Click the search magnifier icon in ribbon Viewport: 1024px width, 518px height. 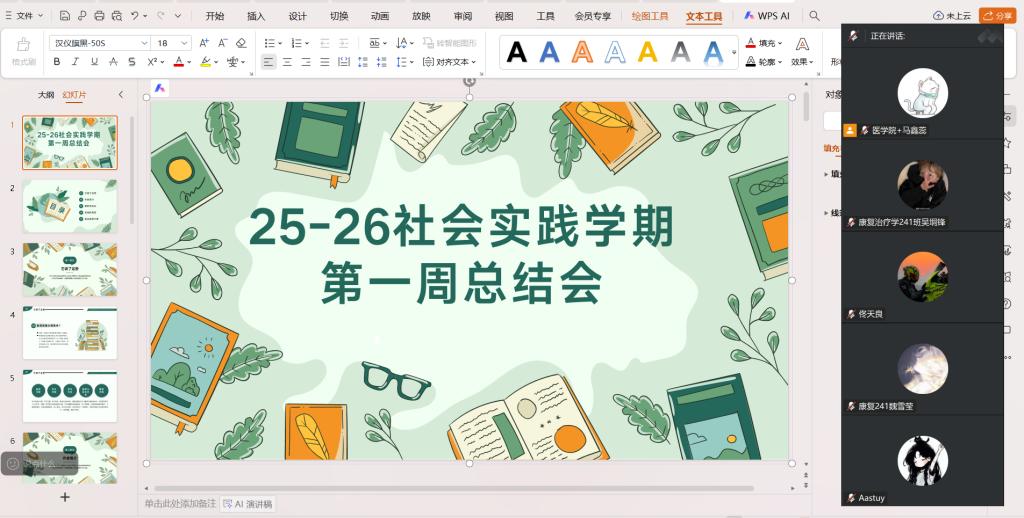[x=815, y=16]
